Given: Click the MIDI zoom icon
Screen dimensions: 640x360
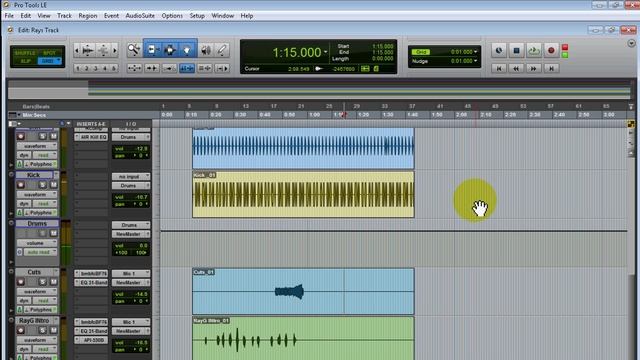Looking at the screenshot, I should coord(103,50).
